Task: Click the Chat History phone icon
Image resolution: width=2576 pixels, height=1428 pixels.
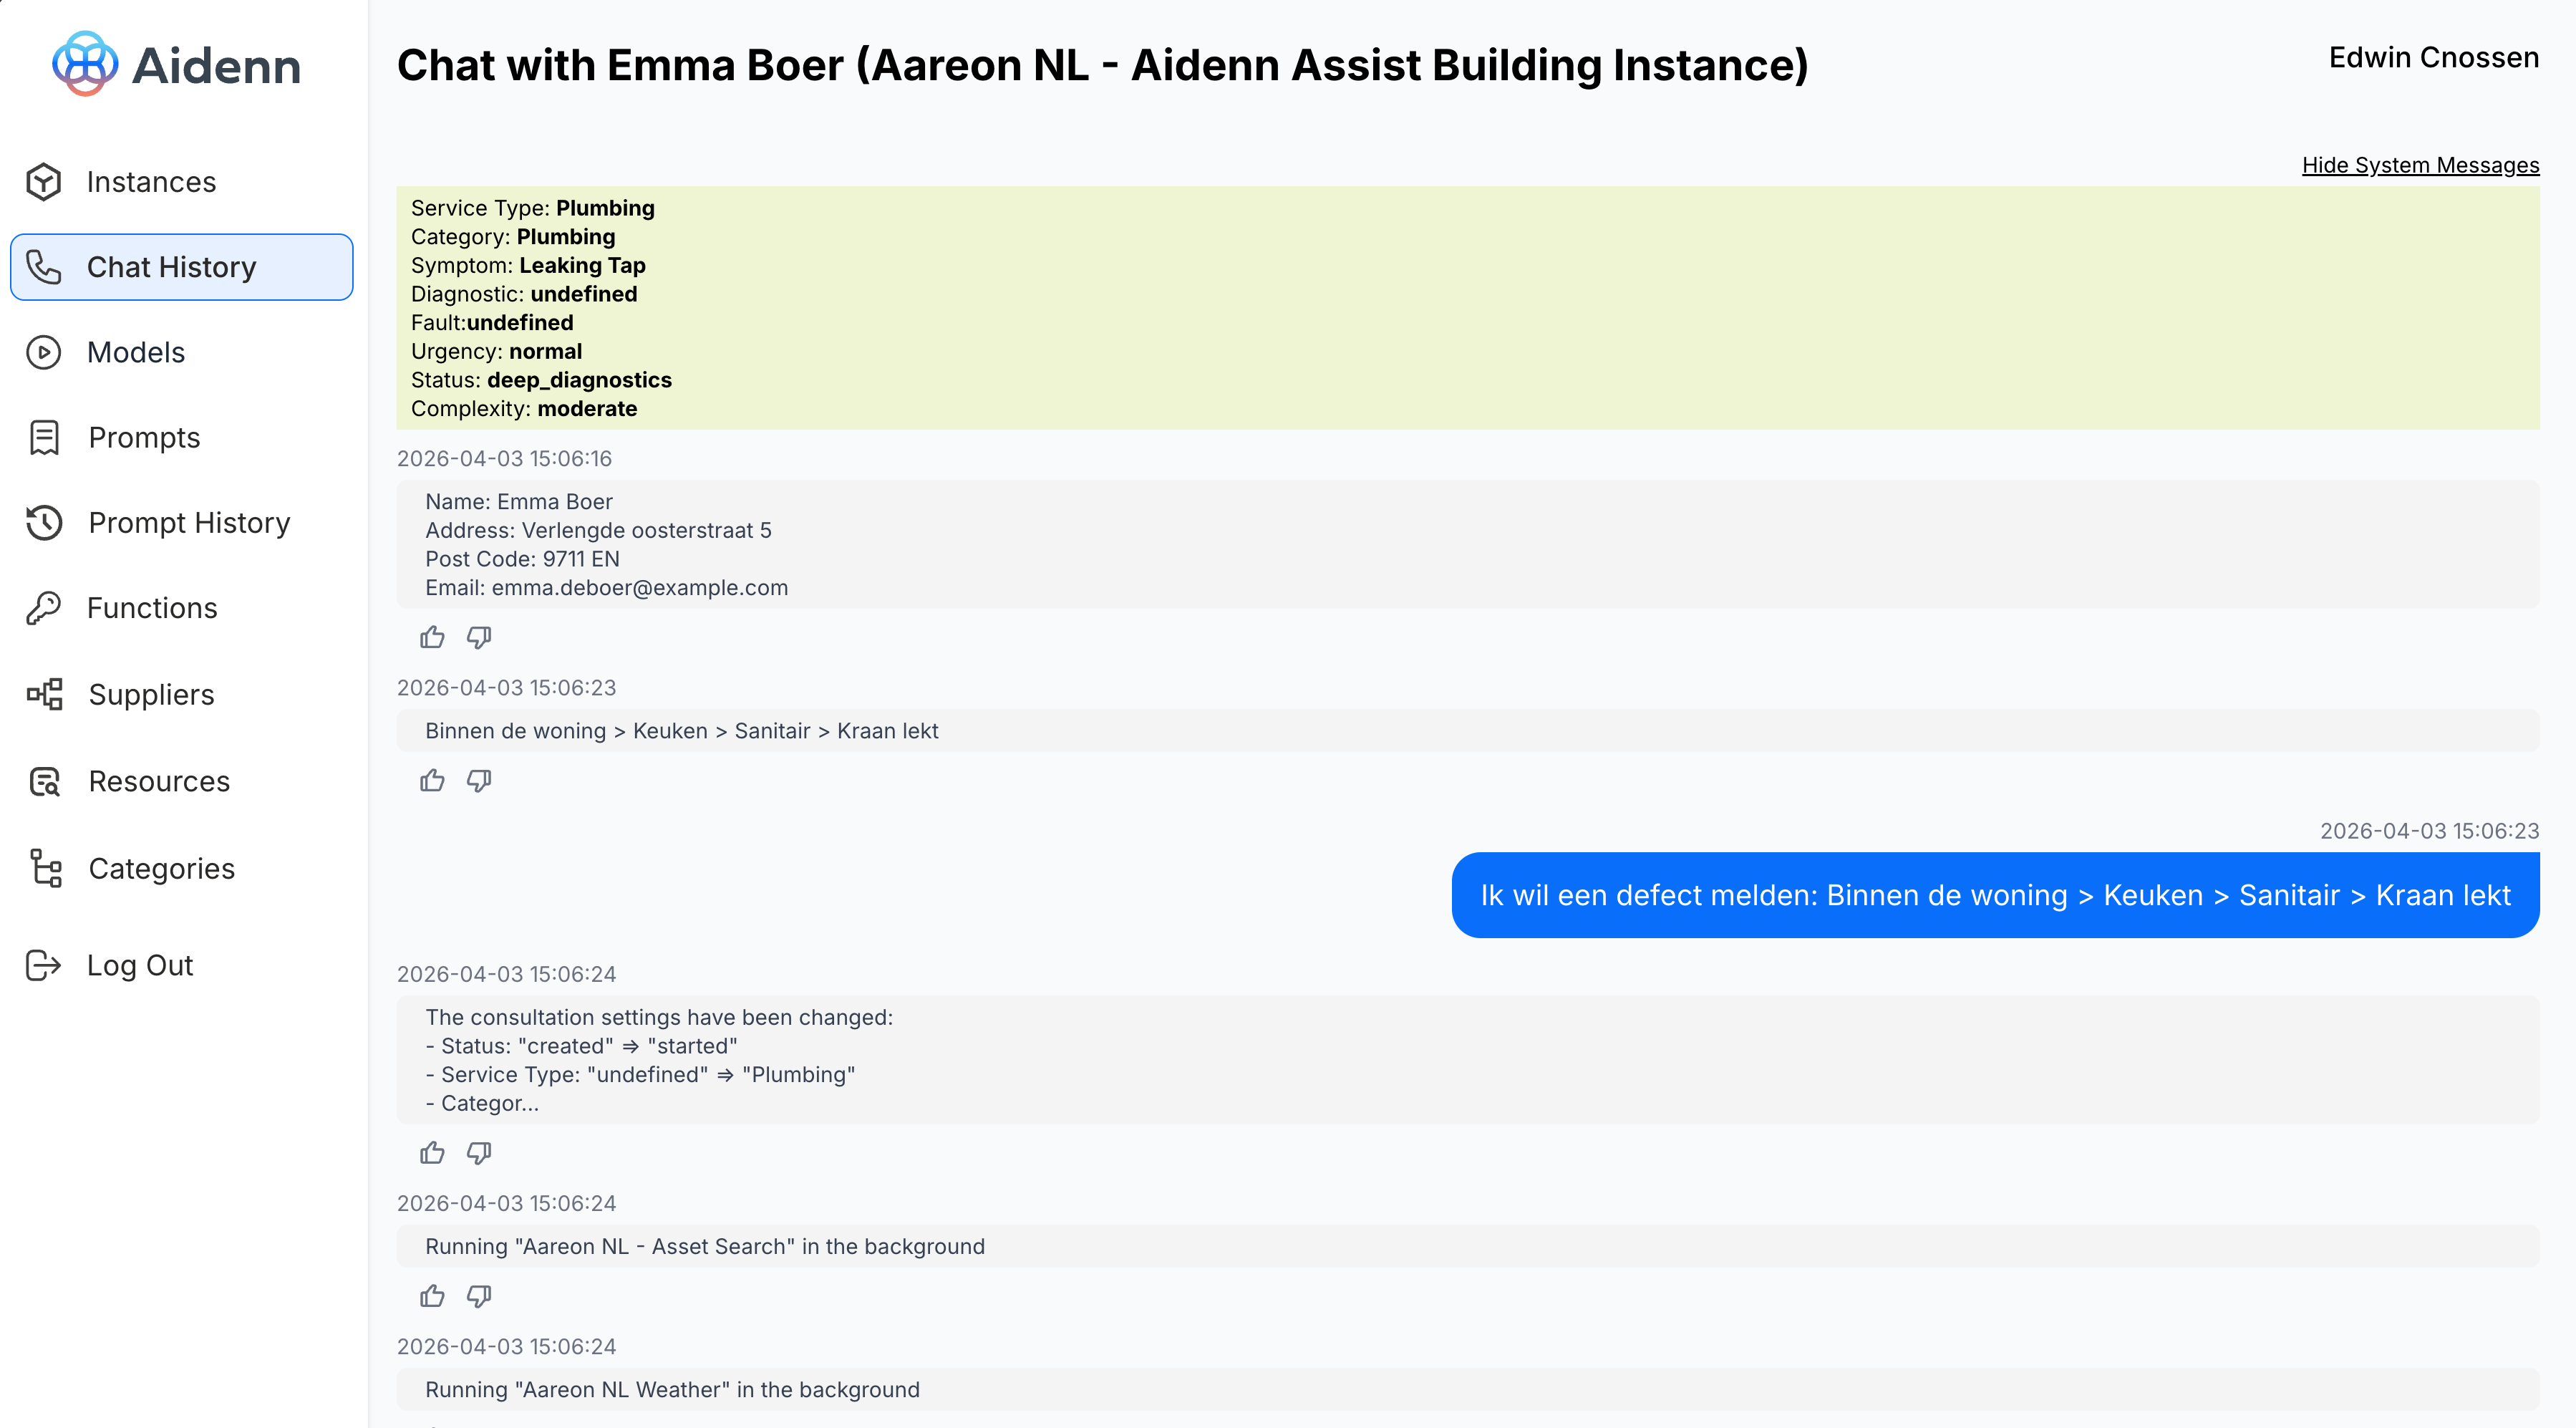Action: click(x=44, y=267)
